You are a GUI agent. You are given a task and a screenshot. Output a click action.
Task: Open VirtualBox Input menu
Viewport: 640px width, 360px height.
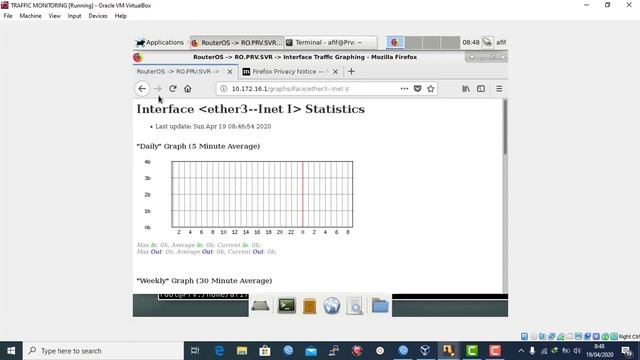click(74, 16)
